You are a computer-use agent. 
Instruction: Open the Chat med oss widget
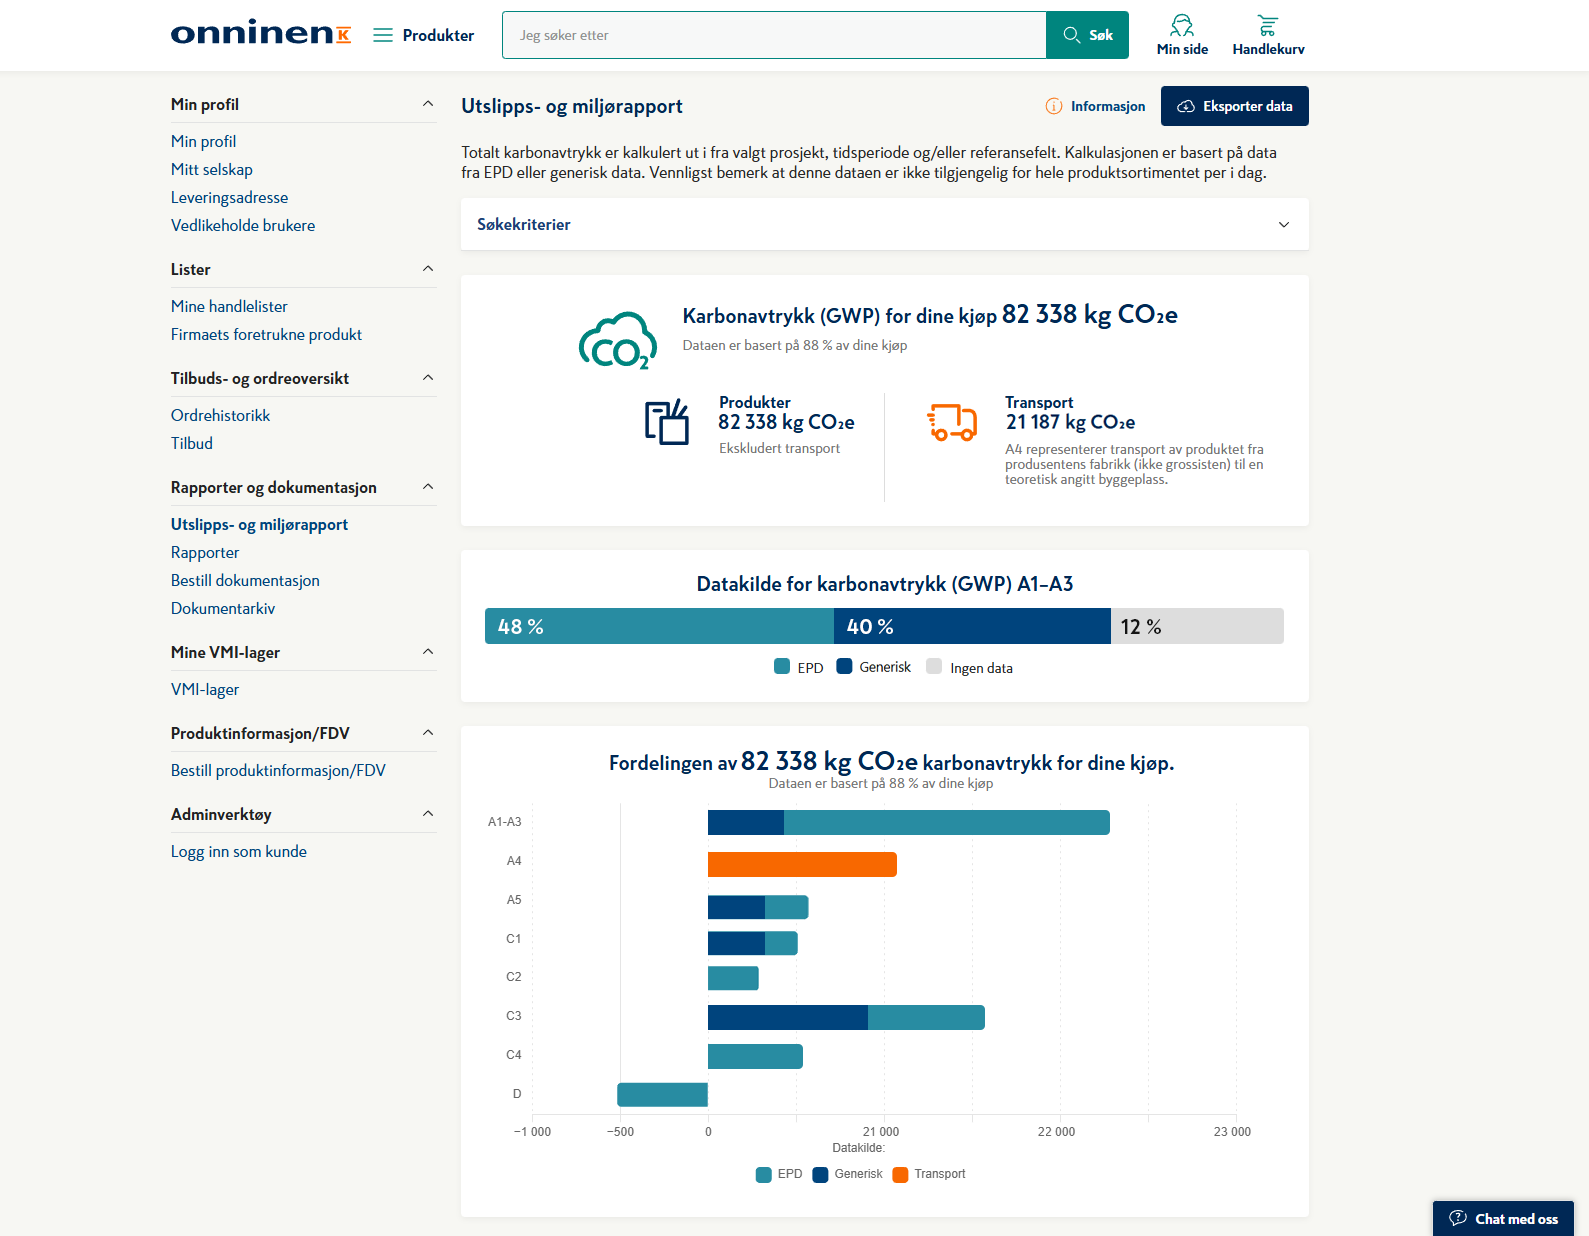[x=1503, y=1218]
